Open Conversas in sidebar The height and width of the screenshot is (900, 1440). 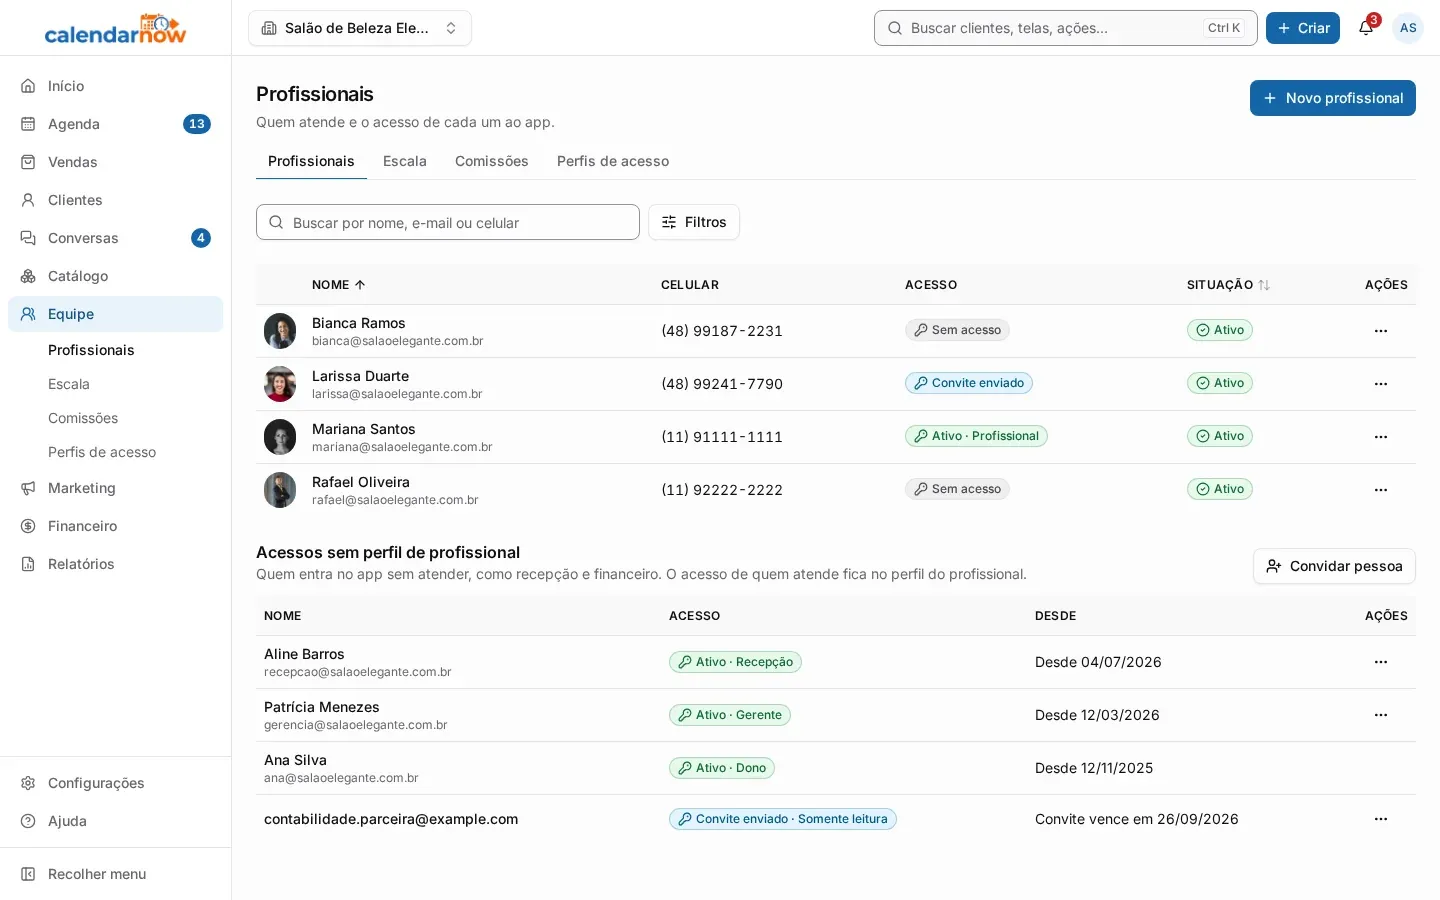tap(115, 238)
